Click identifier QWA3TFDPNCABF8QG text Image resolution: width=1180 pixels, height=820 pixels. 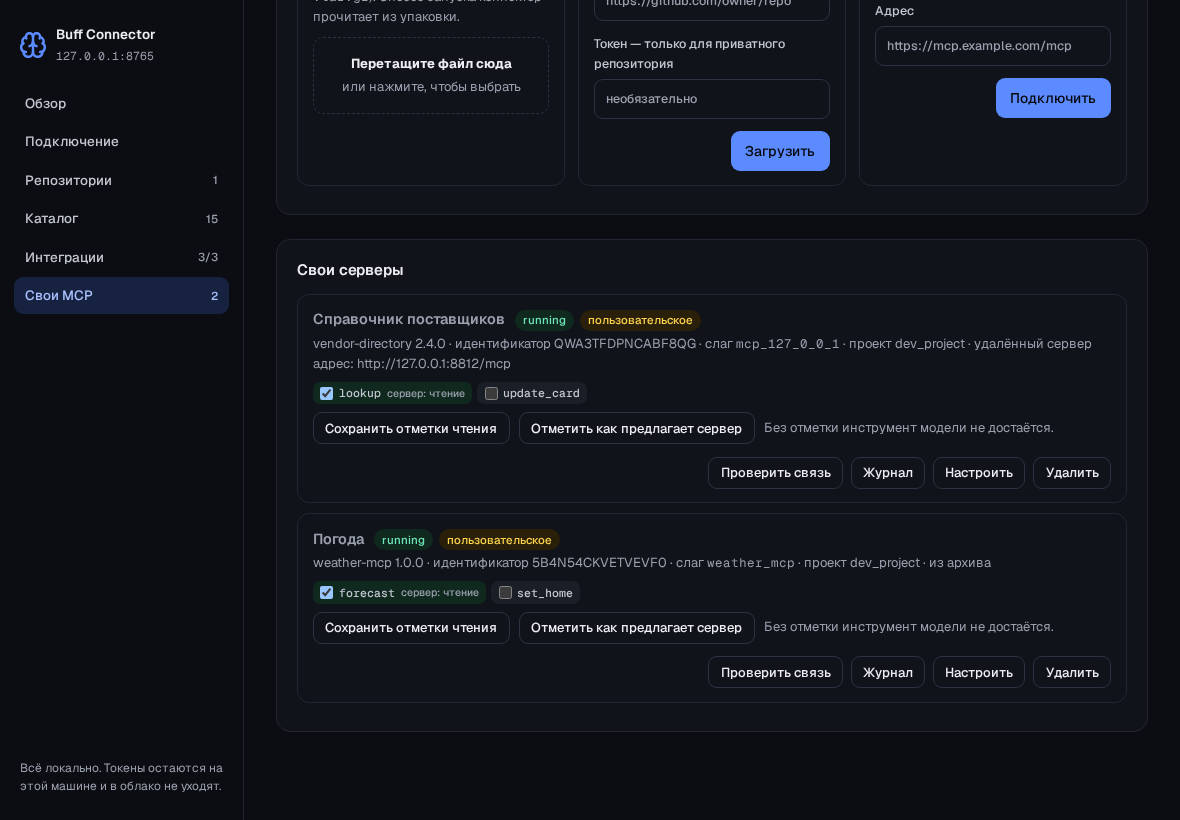tap(625, 344)
